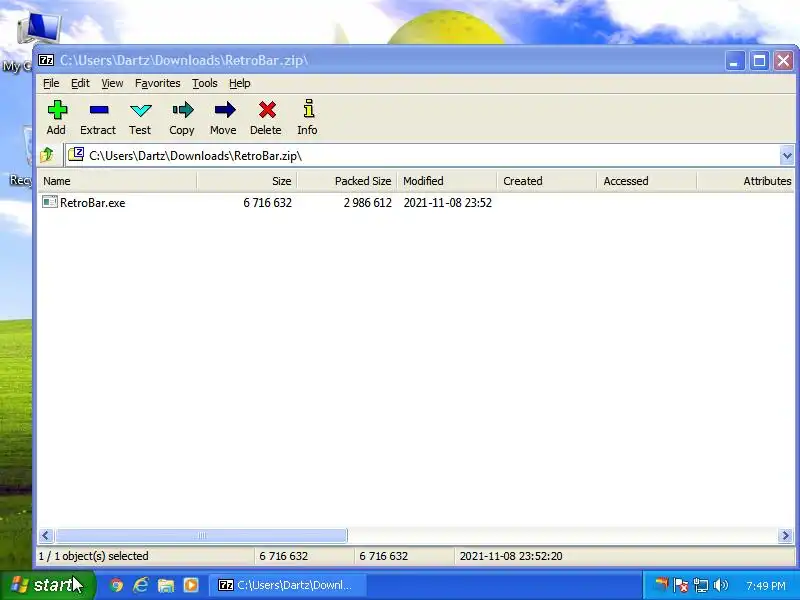The height and width of the screenshot is (600, 800).
Task: Click the scroll right arrow
Action: (x=785, y=535)
